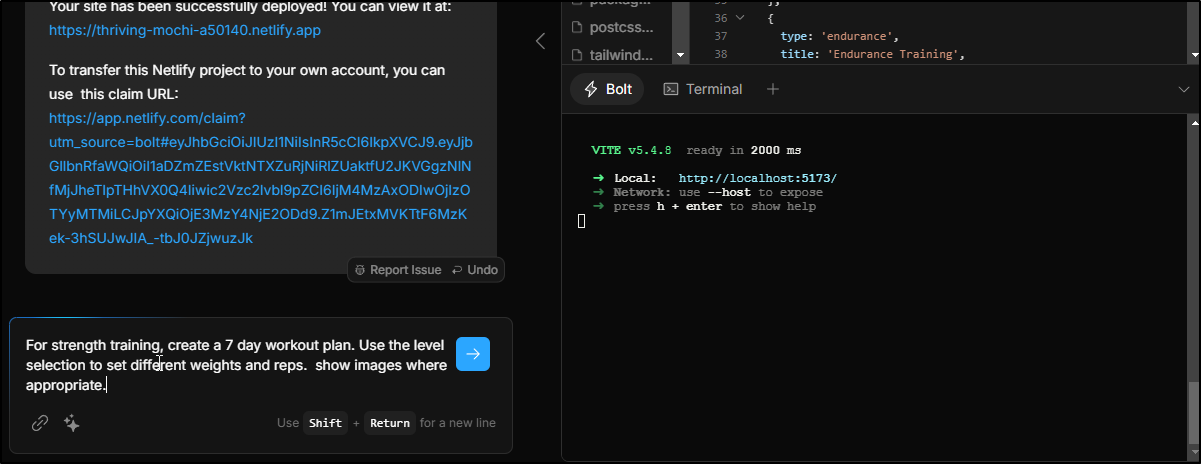The image size is (1201, 464).
Task: Send the prompt with the blue arrow button
Action: (x=473, y=354)
